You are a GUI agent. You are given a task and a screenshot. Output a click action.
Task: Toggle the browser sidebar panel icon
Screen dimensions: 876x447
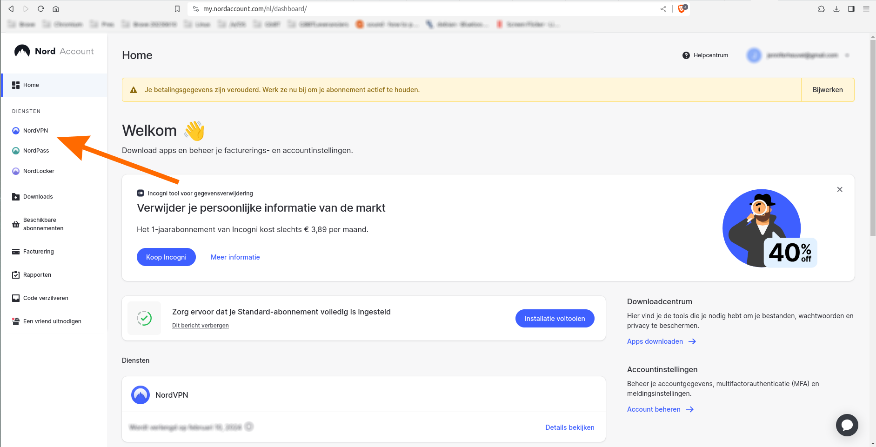pos(851,9)
